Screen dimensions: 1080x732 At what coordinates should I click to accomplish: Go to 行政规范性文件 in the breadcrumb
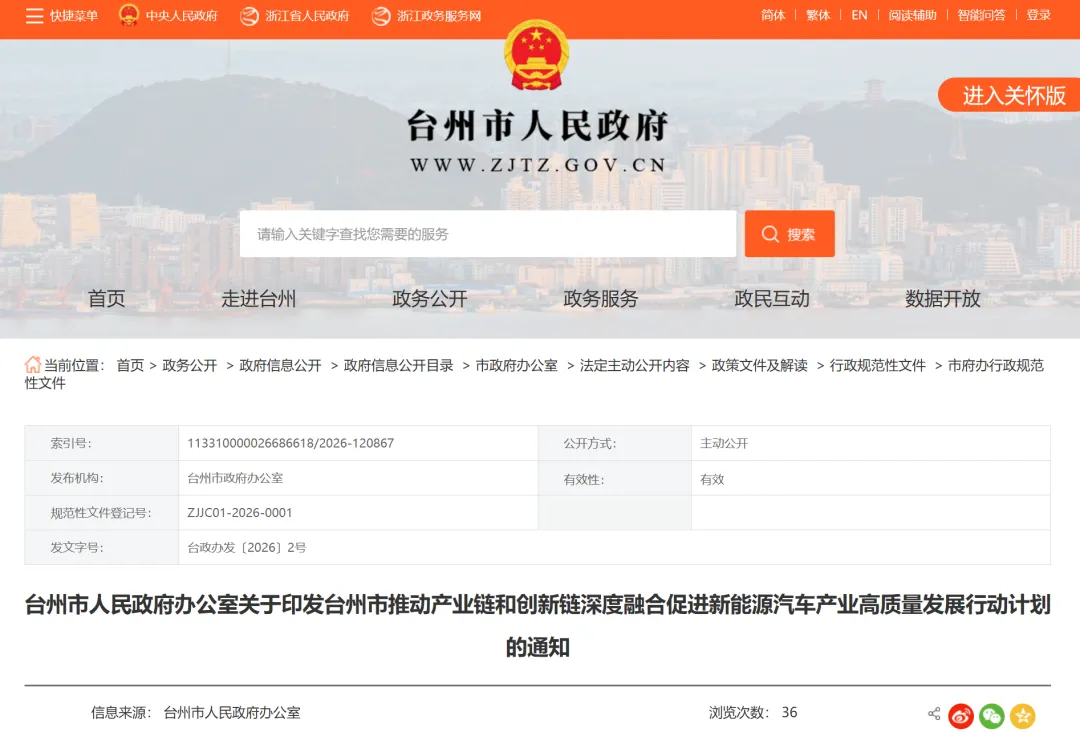[877, 366]
